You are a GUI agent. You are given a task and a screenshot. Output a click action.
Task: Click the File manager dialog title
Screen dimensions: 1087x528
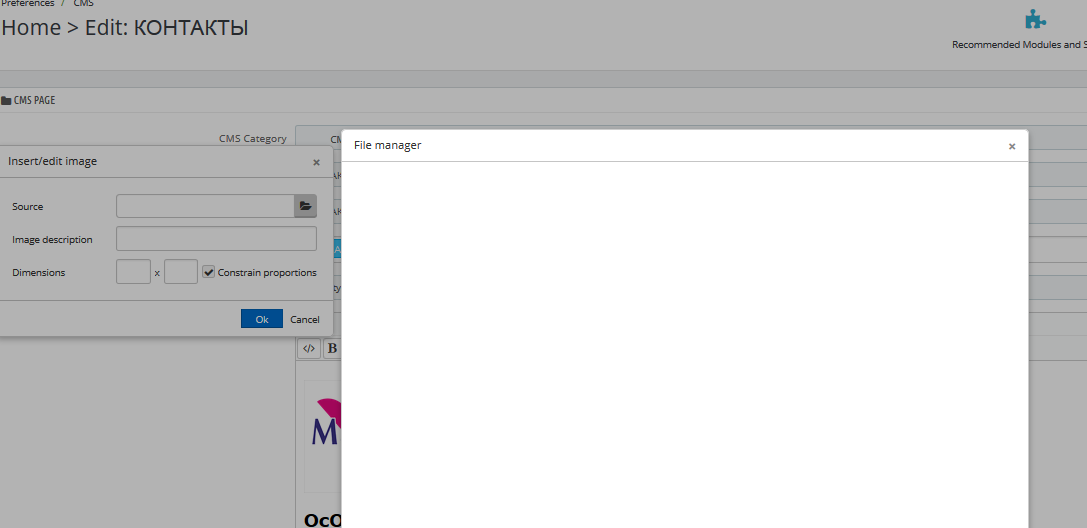[x=388, y=145]
